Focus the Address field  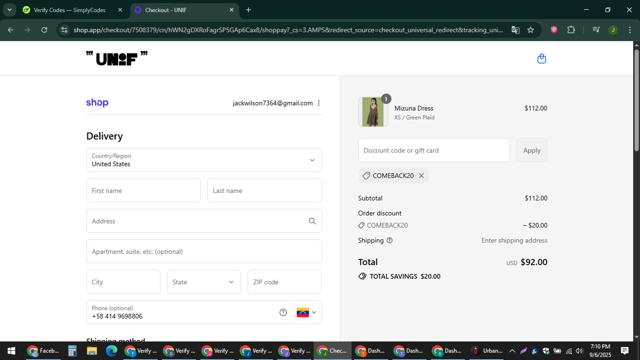pyautogui.click(x=204, y=221)
